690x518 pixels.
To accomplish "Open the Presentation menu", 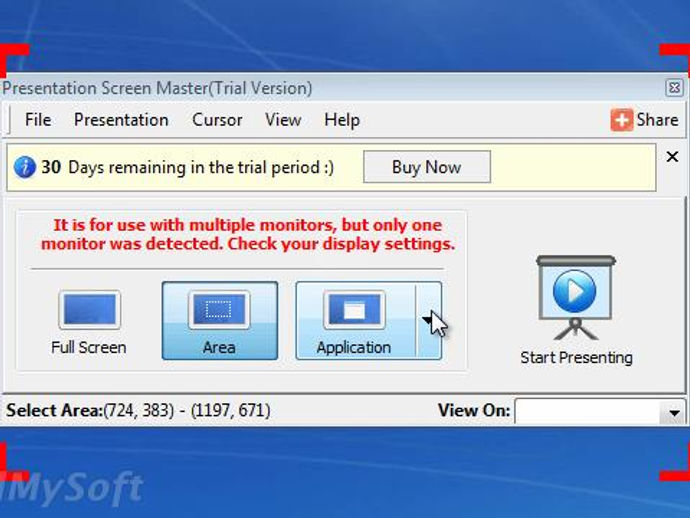I will (121, 120).
